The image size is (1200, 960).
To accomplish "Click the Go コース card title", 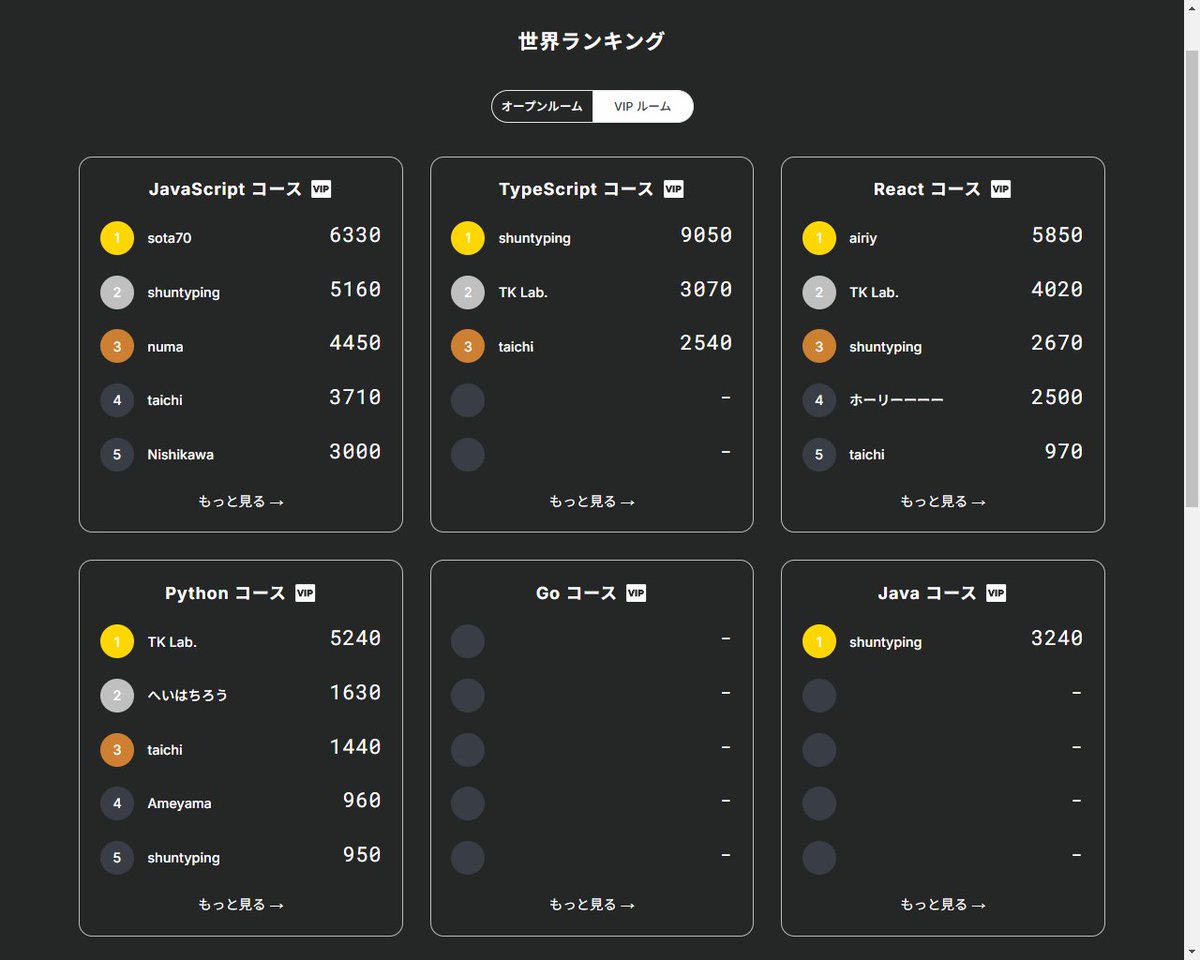I will pos(576,593).
